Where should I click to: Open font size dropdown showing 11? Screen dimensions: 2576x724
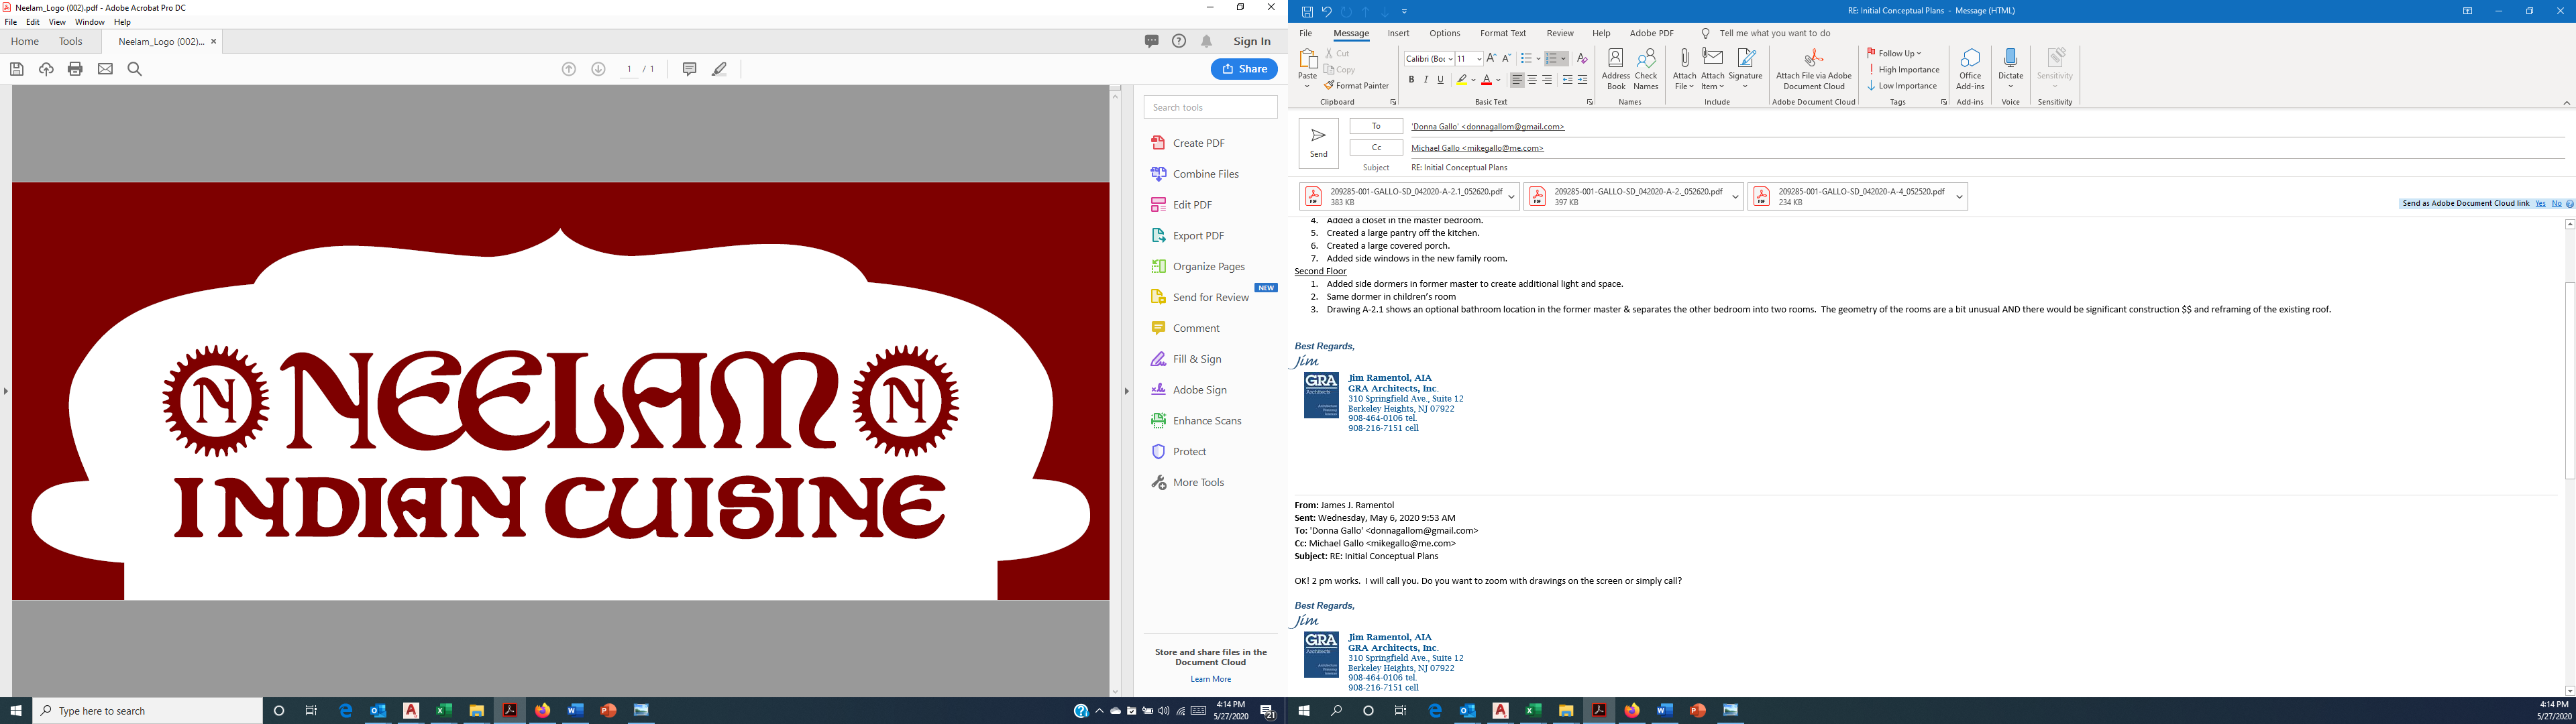(1478, 59)
